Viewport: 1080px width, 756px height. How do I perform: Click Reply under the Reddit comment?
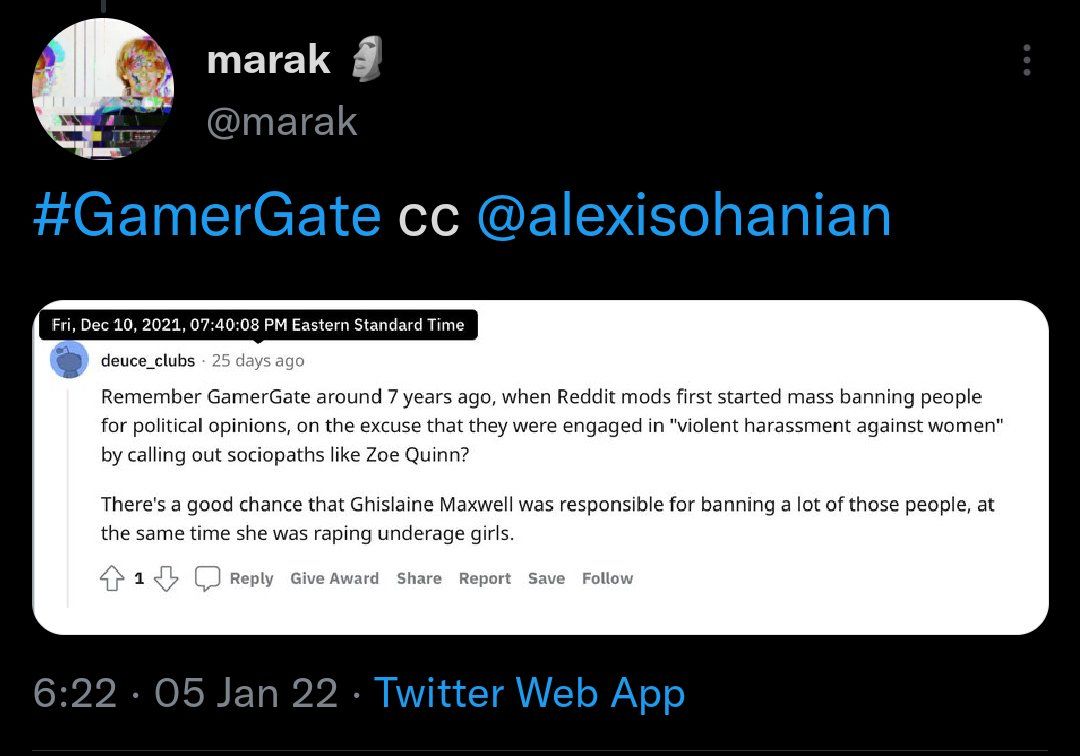pos(251,578)
